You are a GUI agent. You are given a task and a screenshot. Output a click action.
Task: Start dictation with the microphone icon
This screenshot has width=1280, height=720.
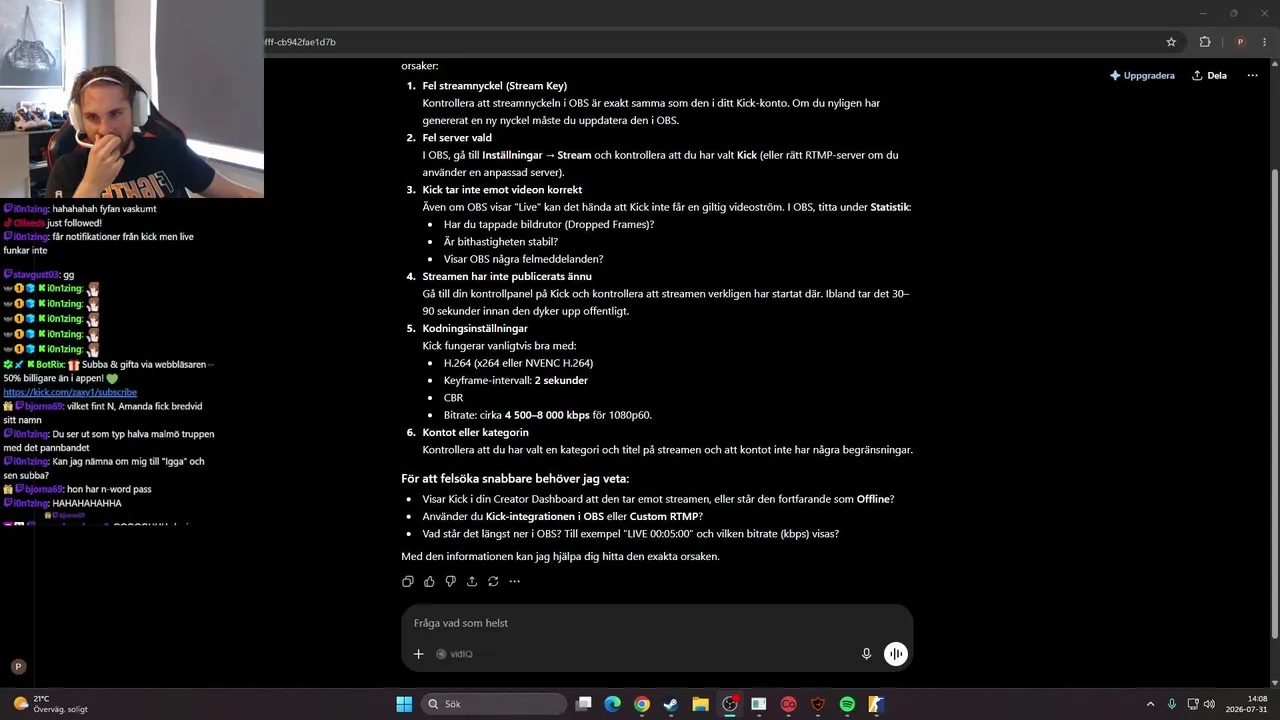click(867, 654)
